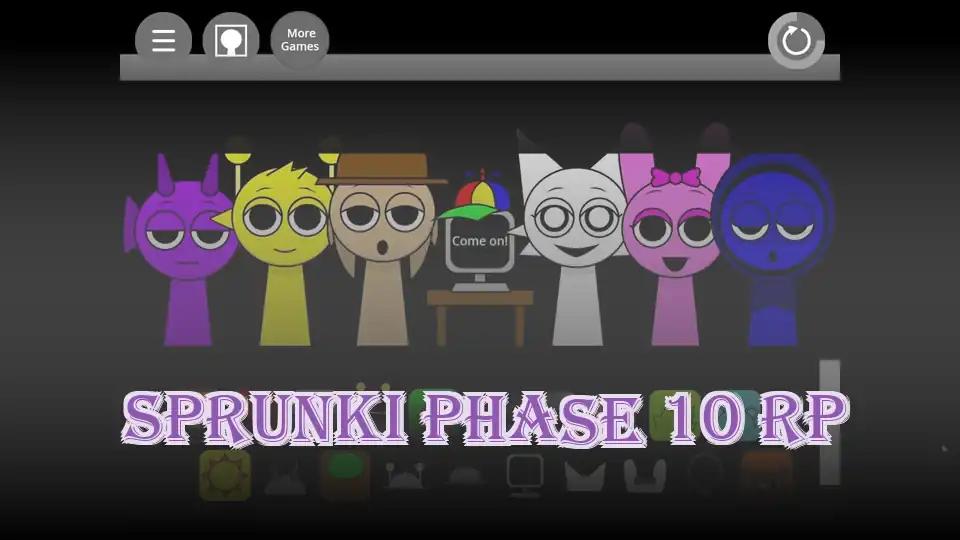Image resolution: width=960 pixels, height=540 pixels.
Task: Select the orange icon with green top
Action: (x=345, y=475)
